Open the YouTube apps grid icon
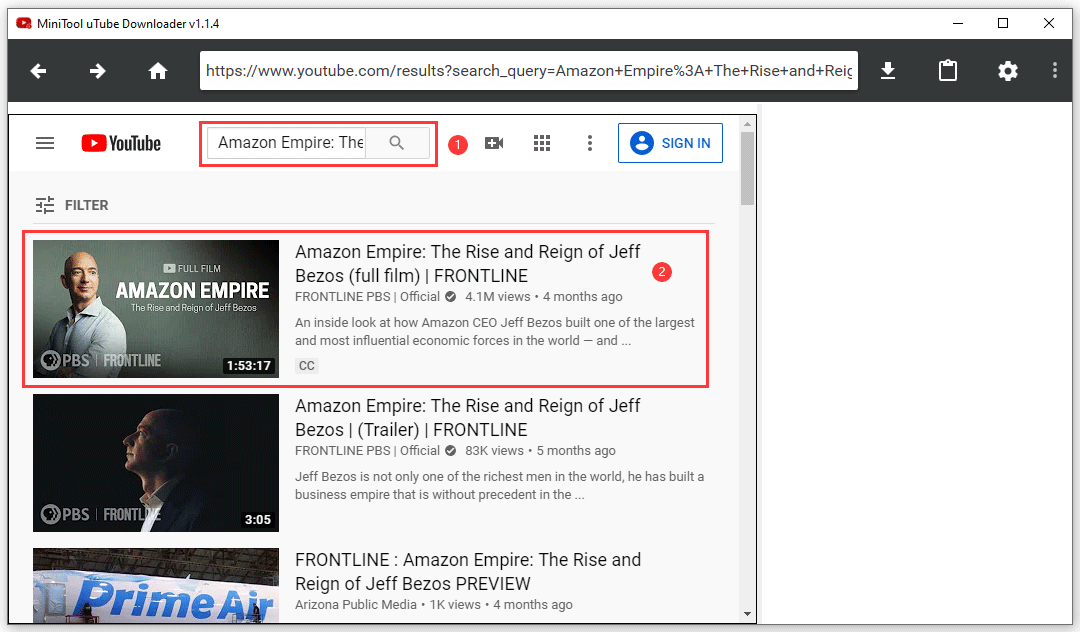 pyautogui.click(x=542, y=142)
